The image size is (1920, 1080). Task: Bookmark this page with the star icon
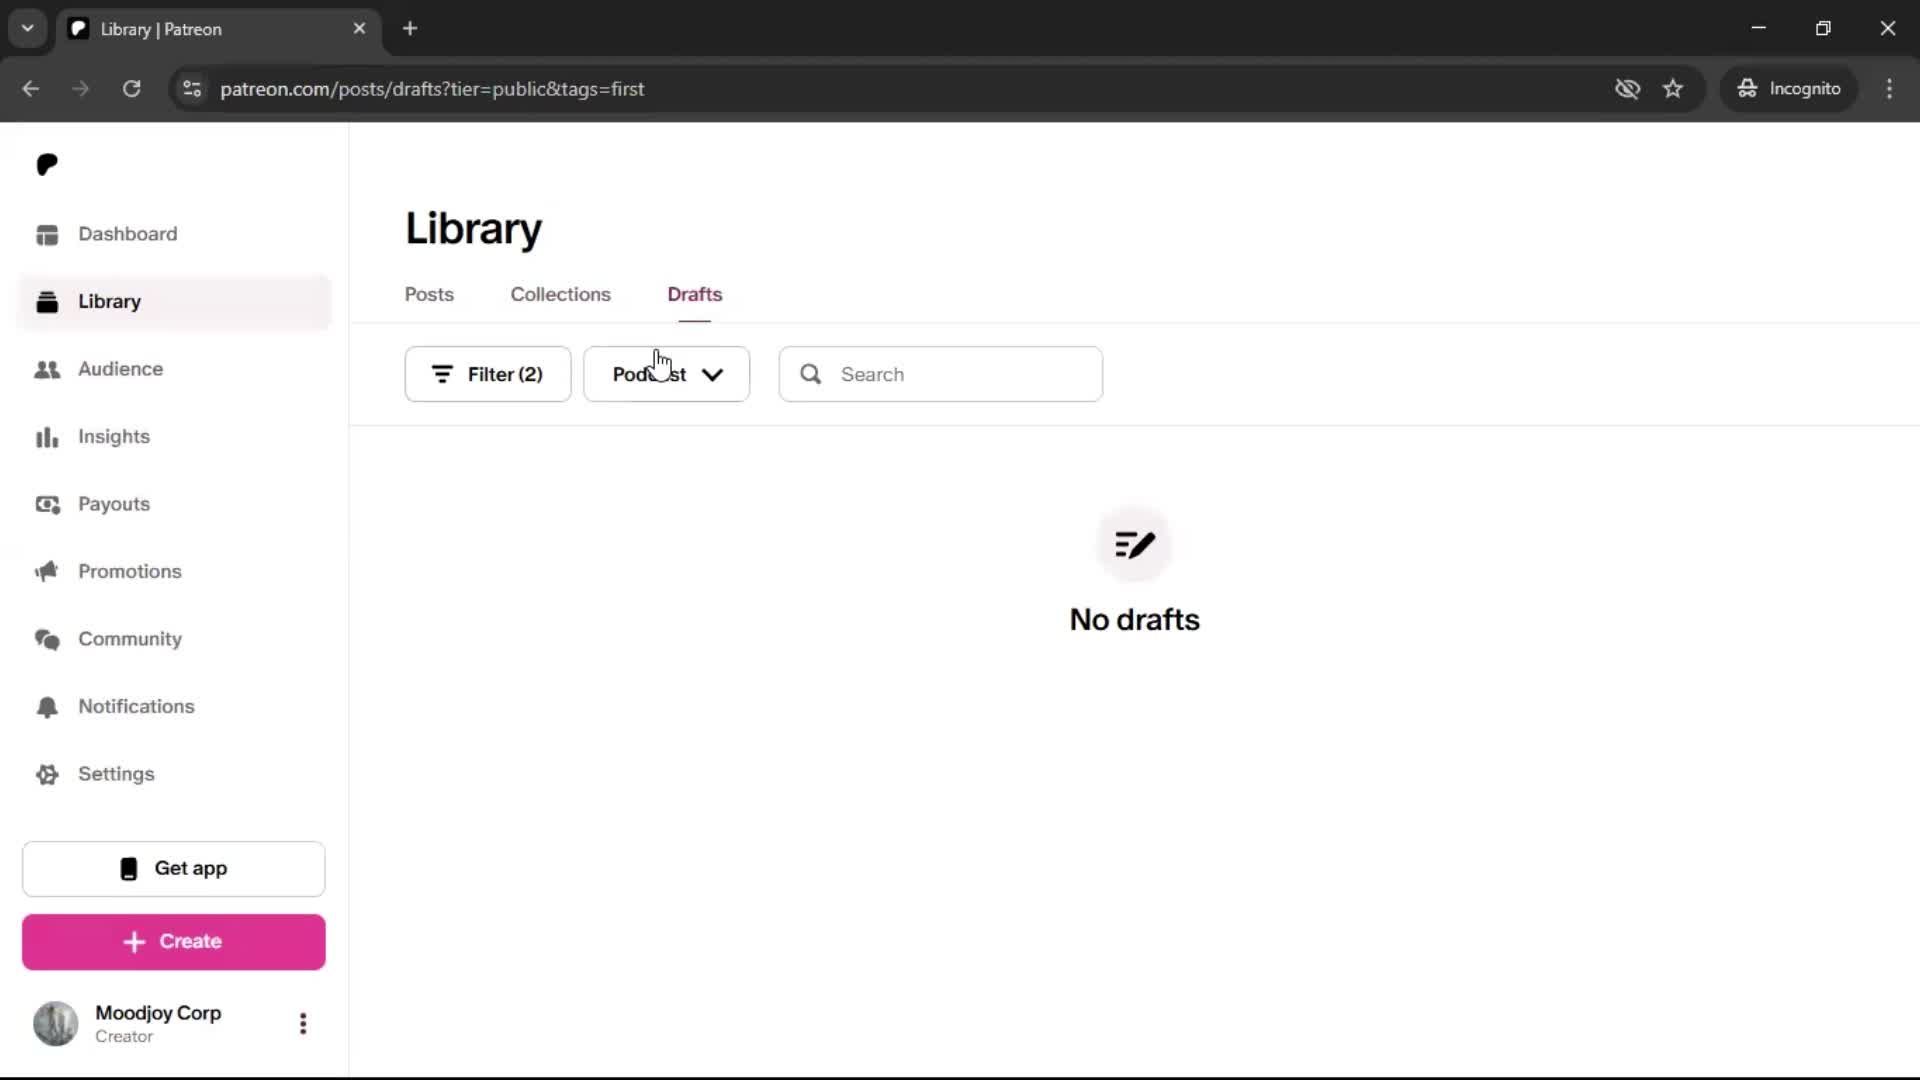pos(1673,89)
